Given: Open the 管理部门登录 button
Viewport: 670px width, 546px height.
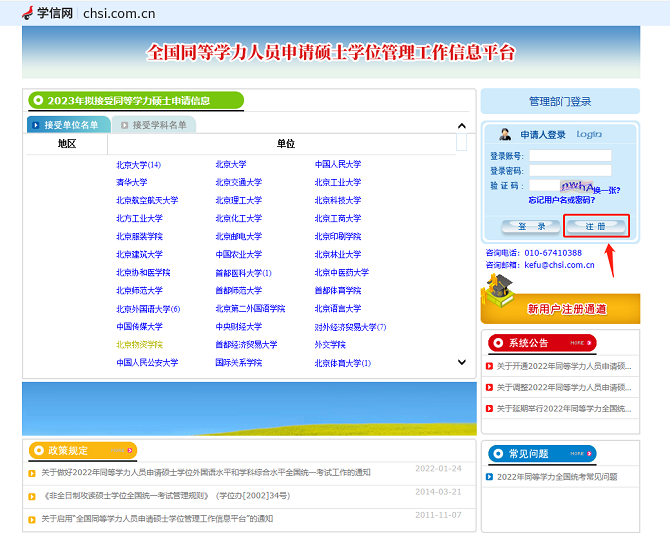Looking at the screenshot, I should click(x=560, y=101).
